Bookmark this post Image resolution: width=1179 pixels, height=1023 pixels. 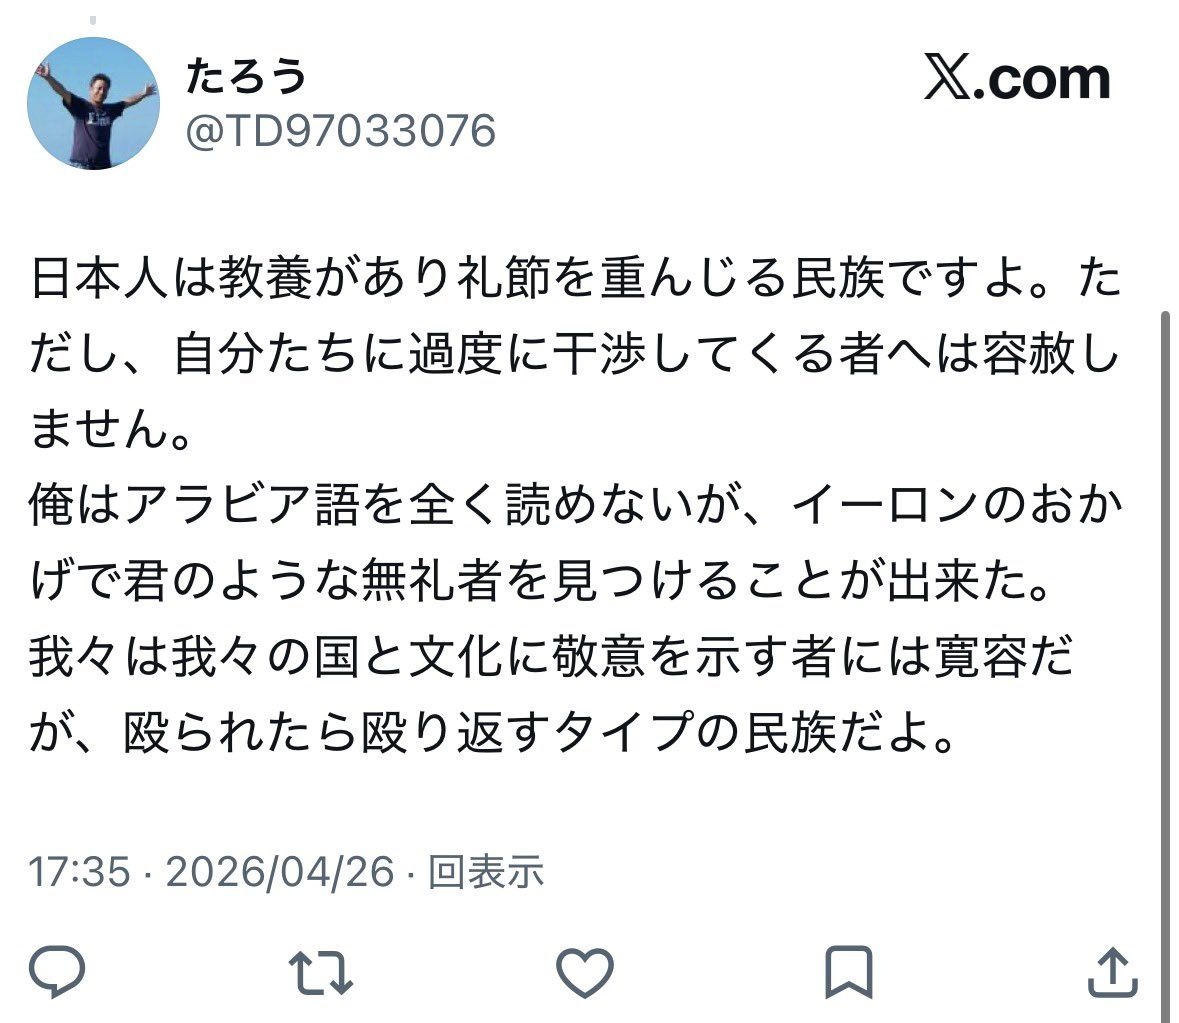coord(849,973)
